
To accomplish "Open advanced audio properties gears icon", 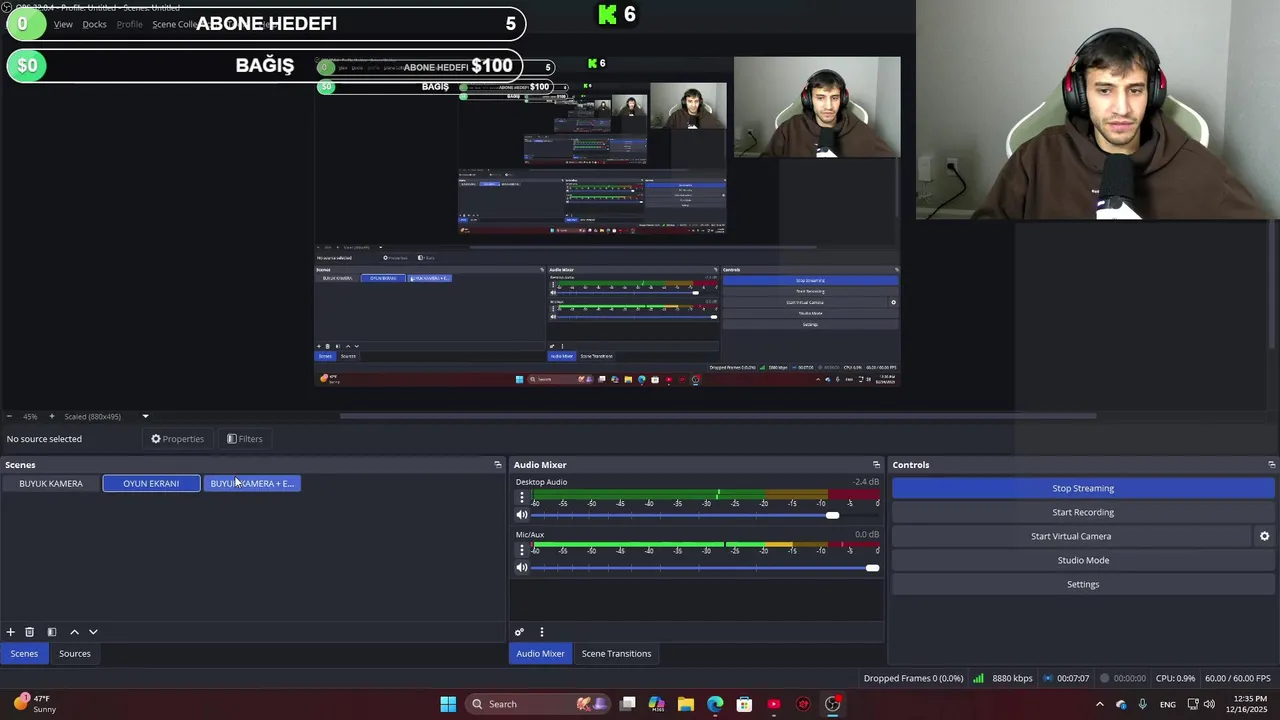I will point(519,632).
